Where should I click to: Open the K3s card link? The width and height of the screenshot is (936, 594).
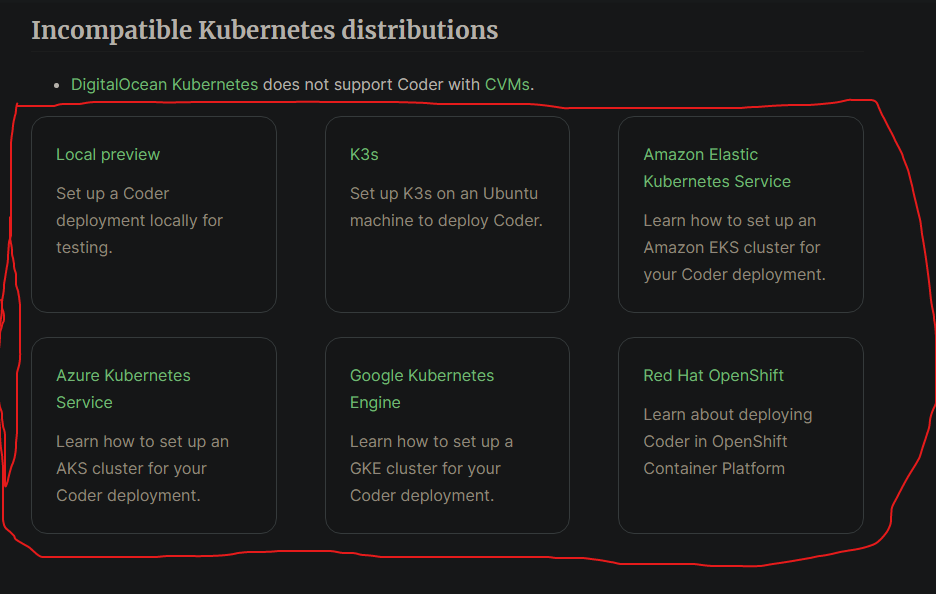364,155
